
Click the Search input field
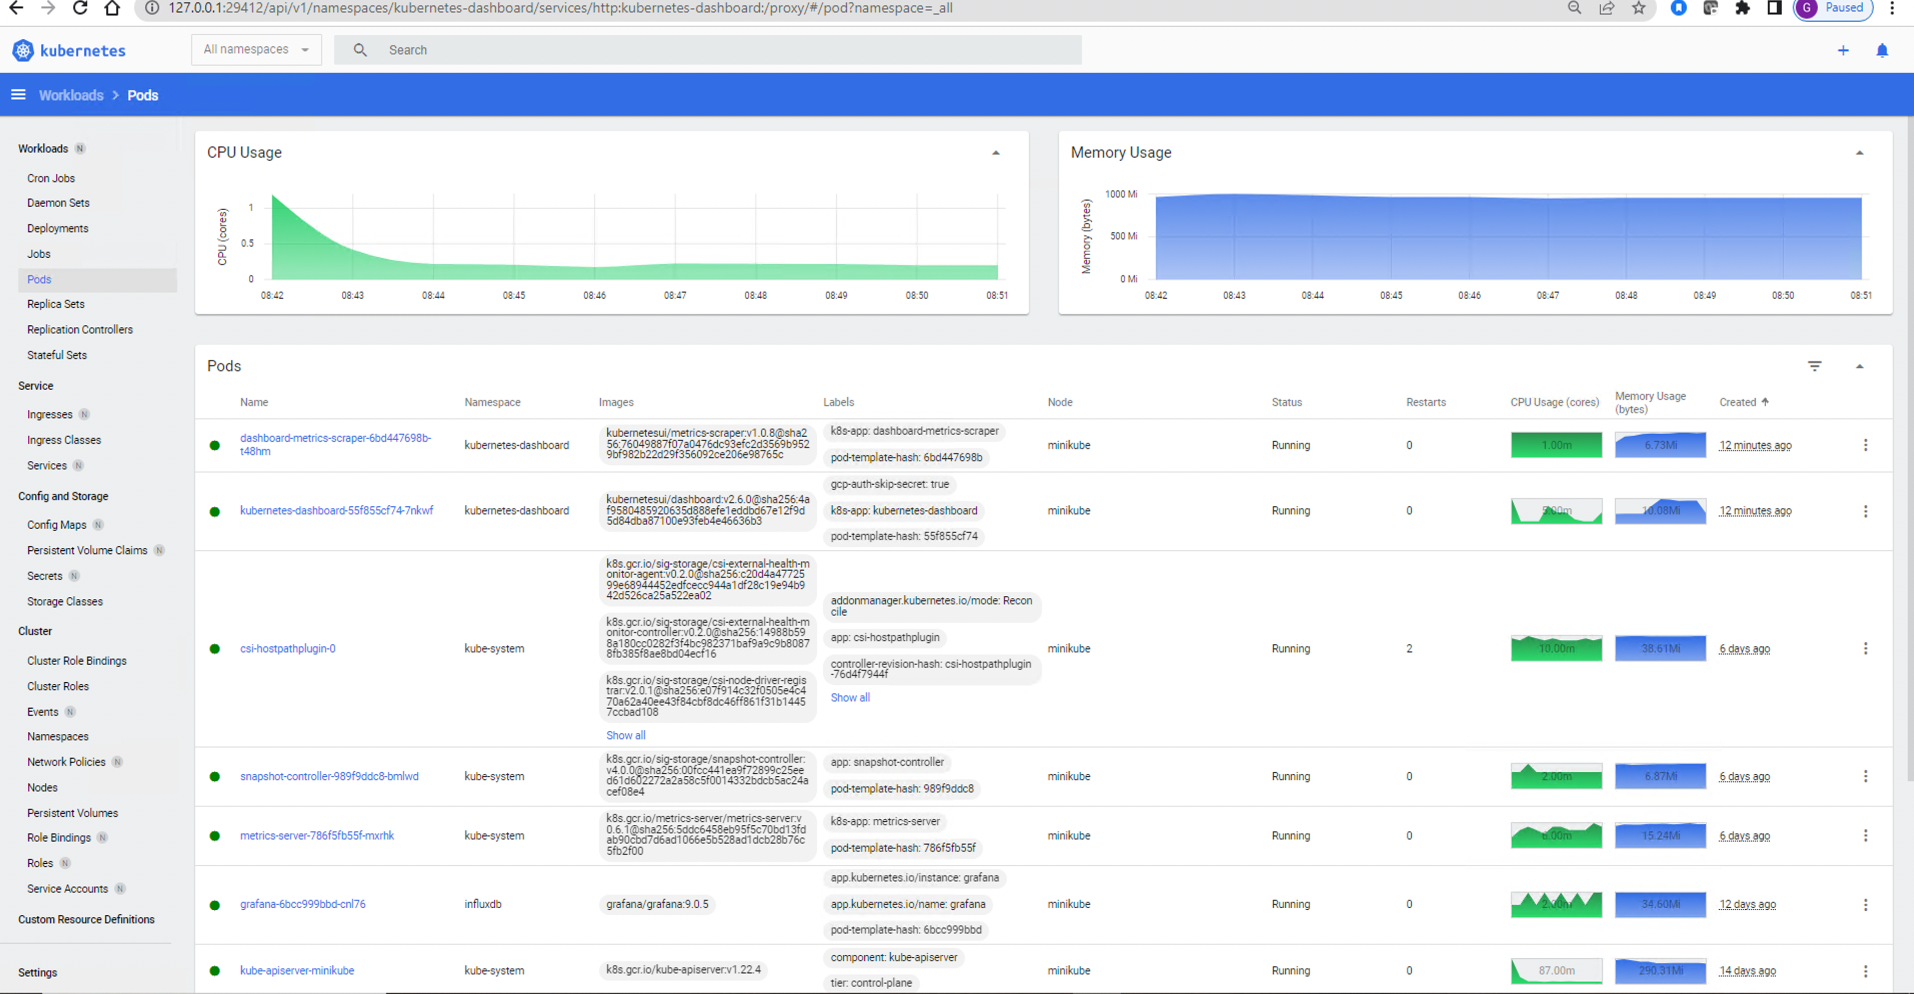click(708, 50)
